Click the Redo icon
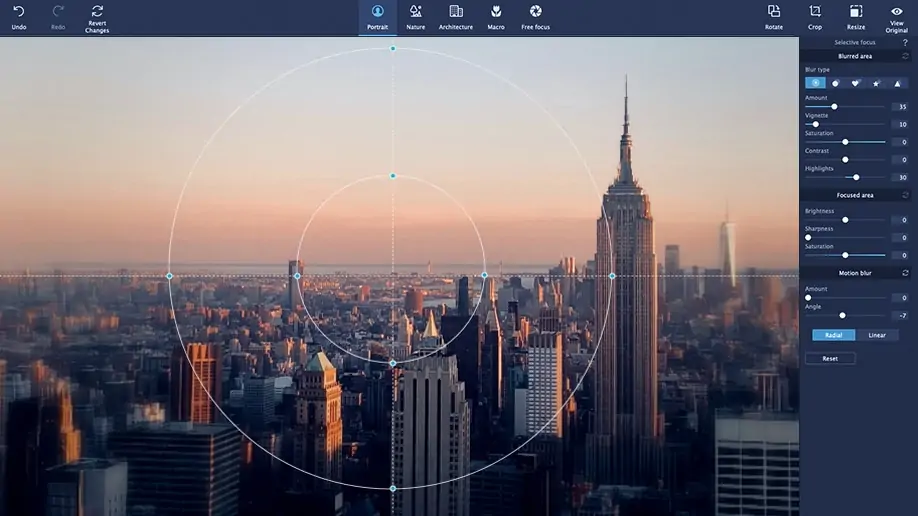The width and height of the screenshot is (918, 516). [x=58, y=12]
